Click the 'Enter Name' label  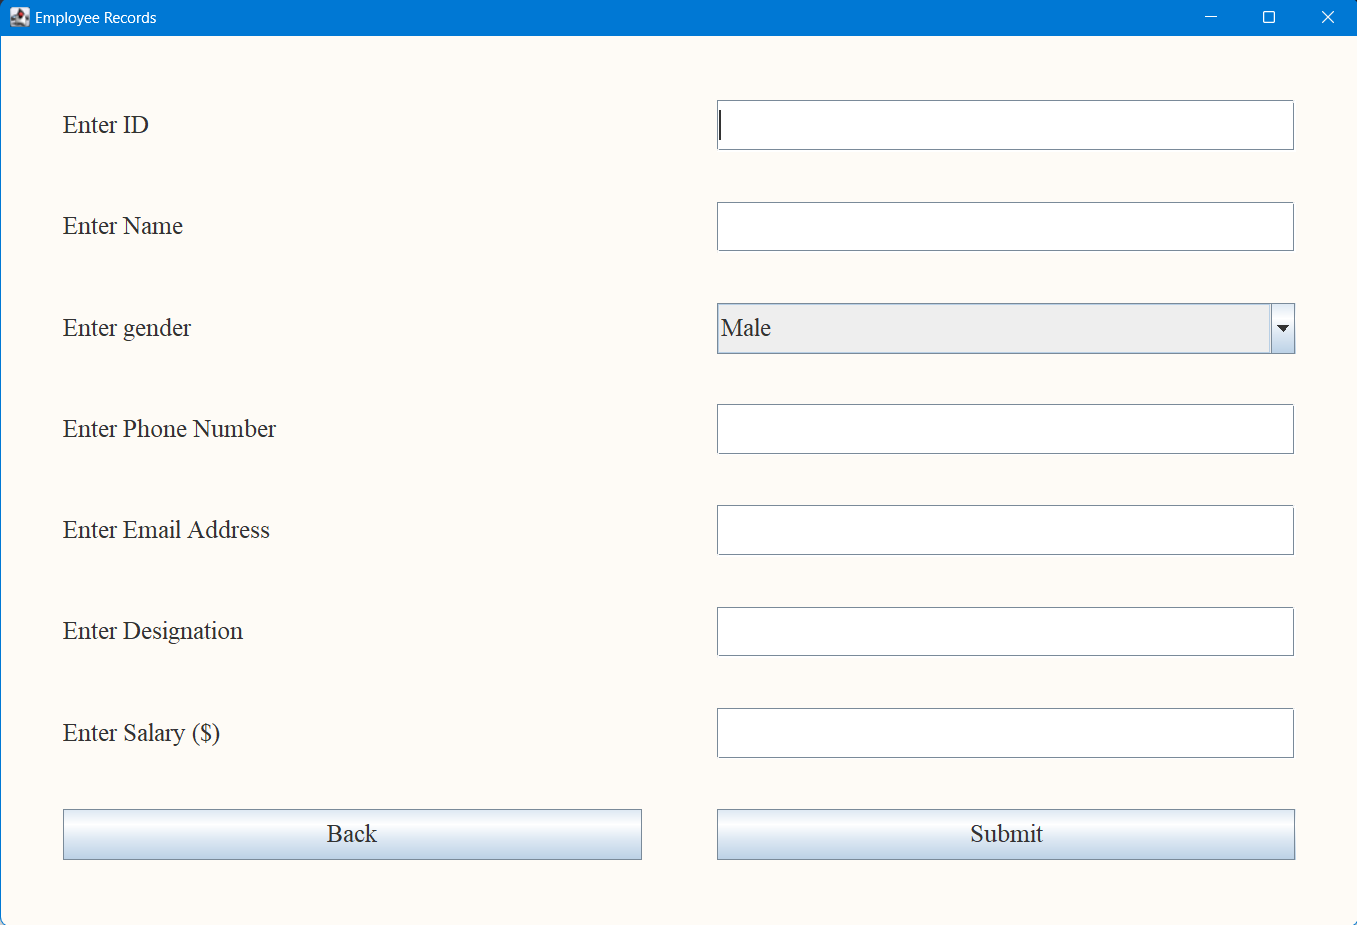(123, 226)
